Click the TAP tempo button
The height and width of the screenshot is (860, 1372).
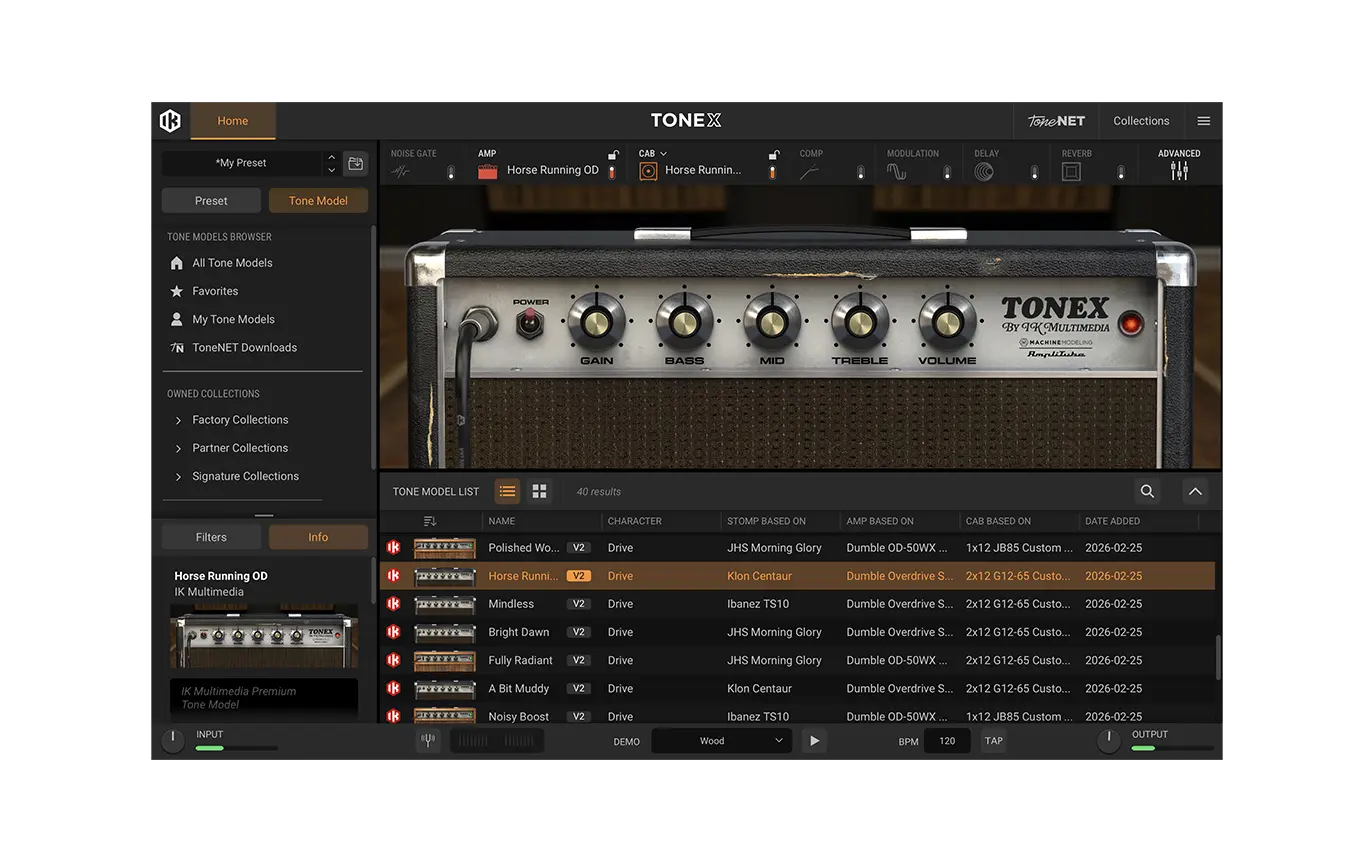[x=993, y=741]
